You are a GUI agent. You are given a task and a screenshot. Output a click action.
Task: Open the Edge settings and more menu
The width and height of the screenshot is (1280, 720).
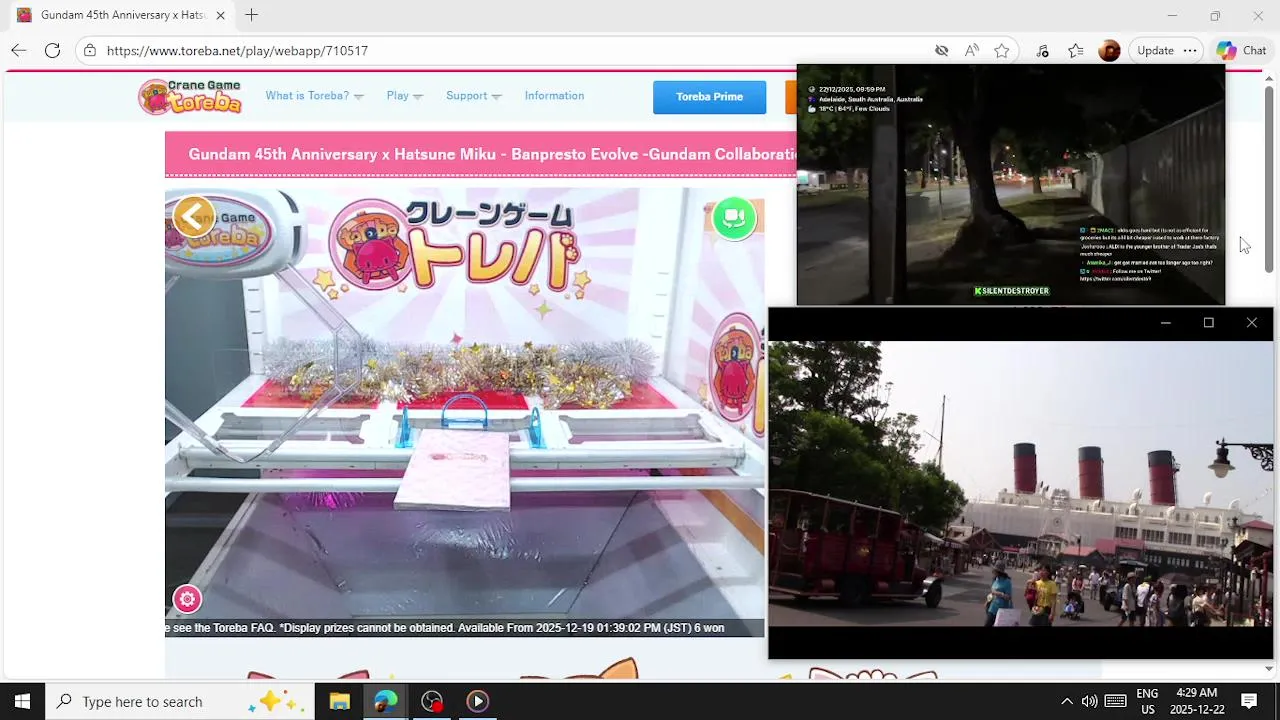click(1189, 50)
